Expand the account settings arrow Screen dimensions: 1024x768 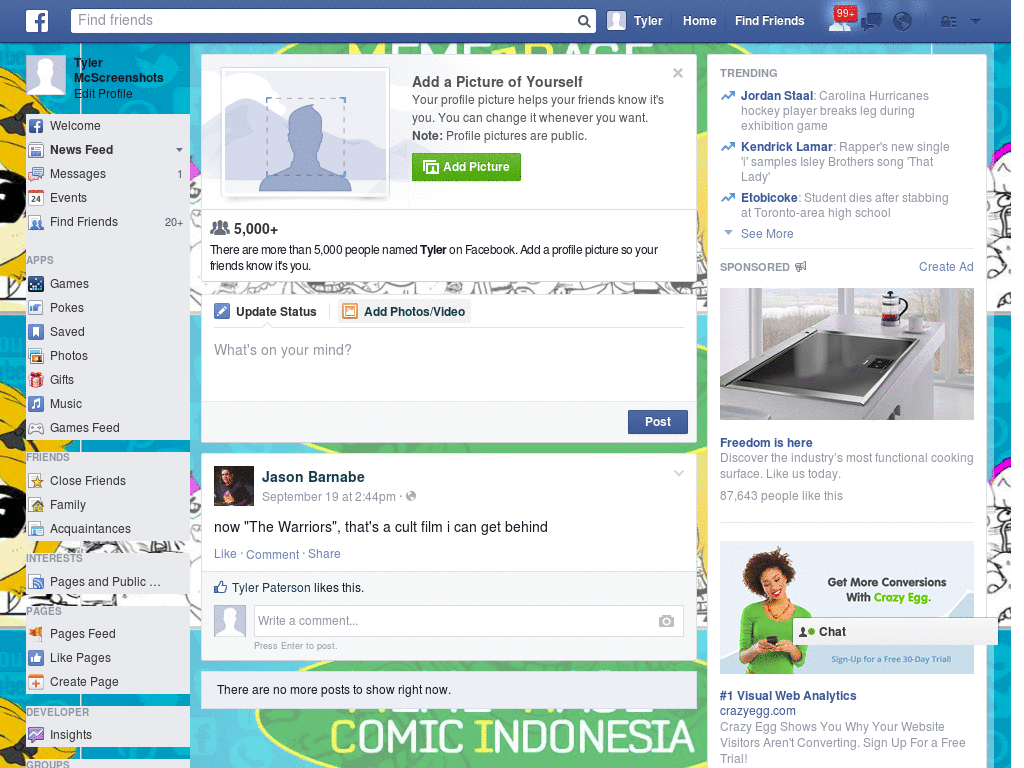975,20
